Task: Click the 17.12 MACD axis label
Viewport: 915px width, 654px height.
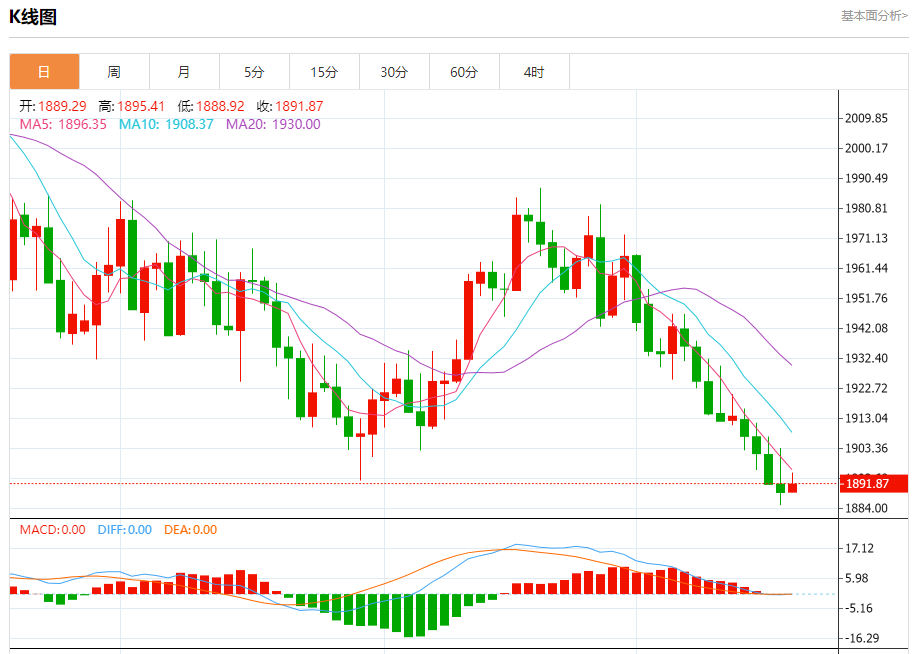Action: (x=860, y=548)
